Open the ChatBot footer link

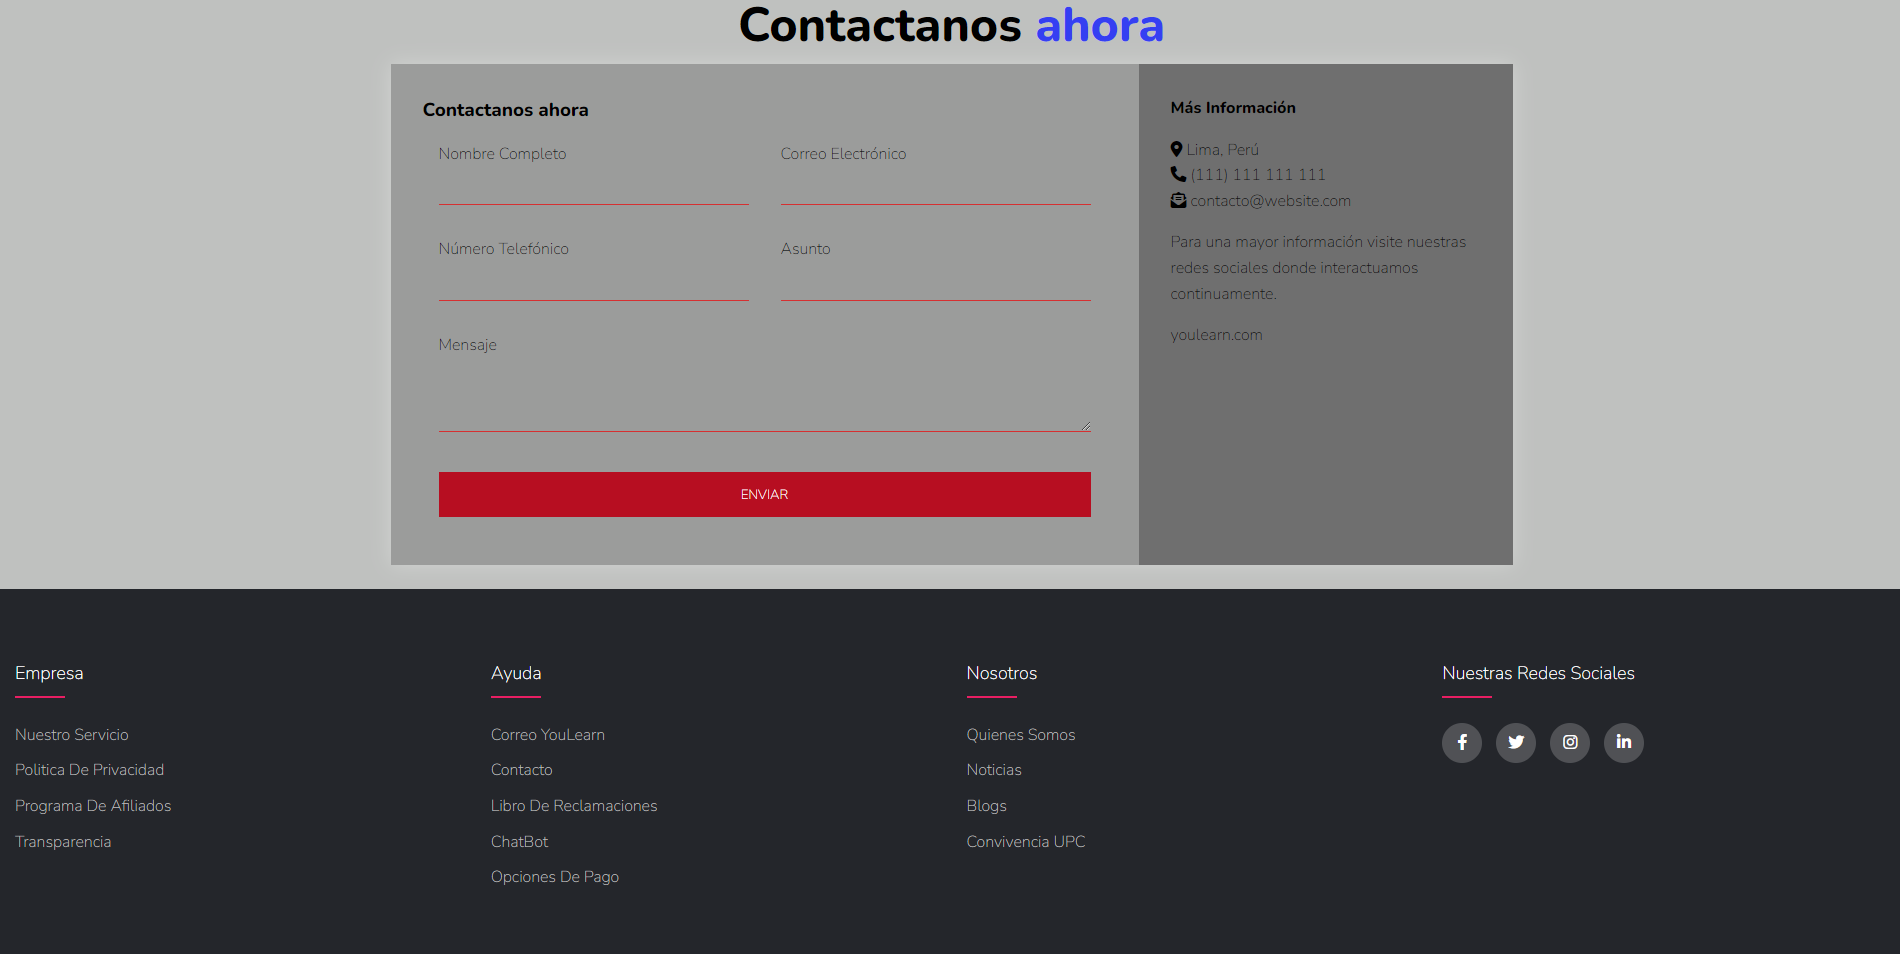[519, 842]
